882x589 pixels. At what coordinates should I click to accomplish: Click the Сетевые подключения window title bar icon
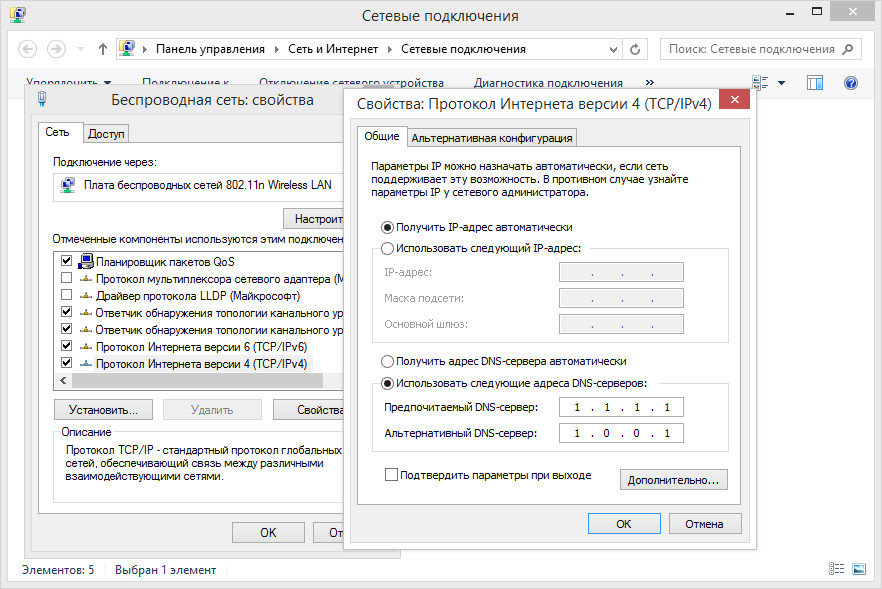[17, 15]
